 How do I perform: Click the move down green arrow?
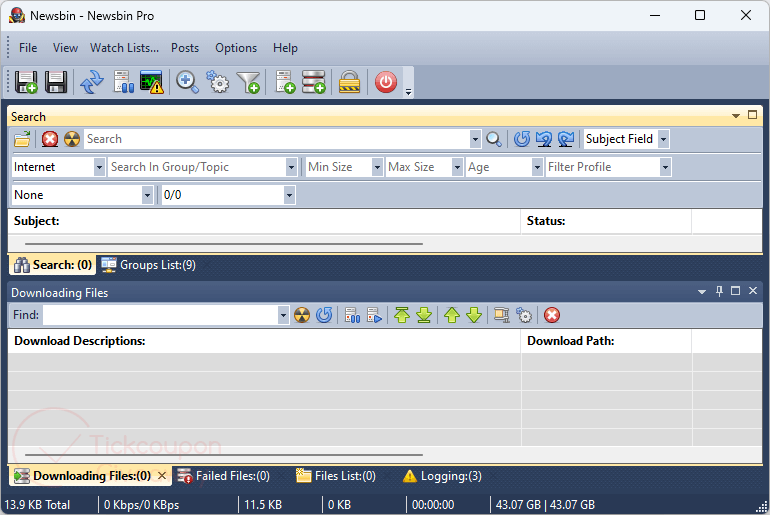(x=474, y=315)
